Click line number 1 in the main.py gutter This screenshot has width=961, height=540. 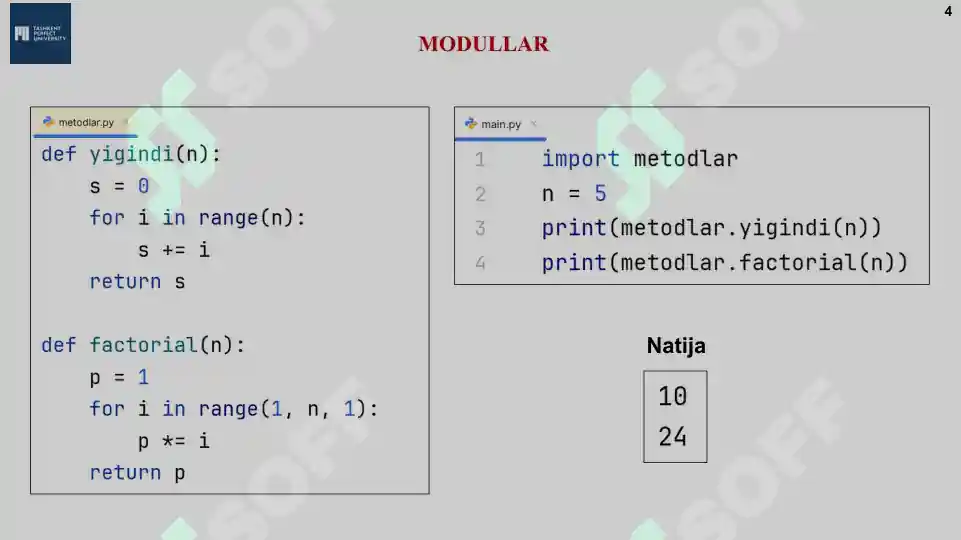coord(480,159)
